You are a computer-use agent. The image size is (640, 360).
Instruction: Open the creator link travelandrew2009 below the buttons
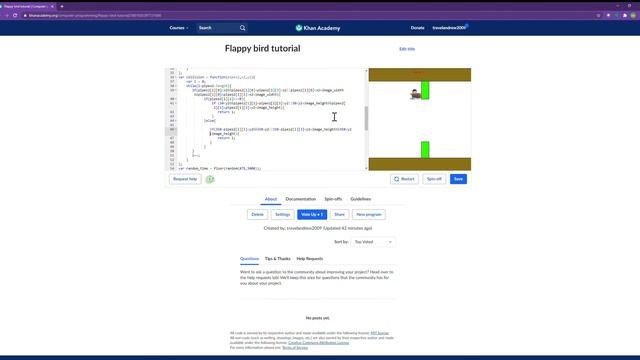pyautogui.click(x=304, y=229)
